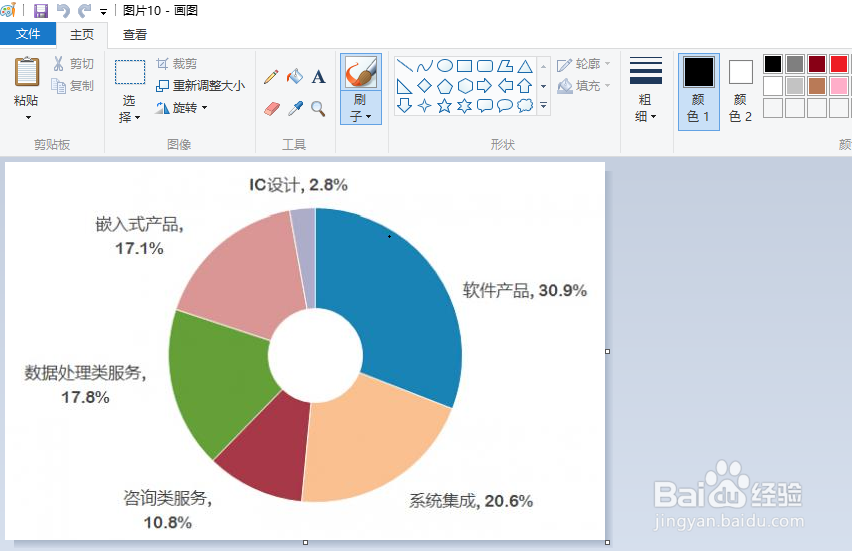Select the four-point star shape
This screenshot has height=551, width=852.
point(424,105)
